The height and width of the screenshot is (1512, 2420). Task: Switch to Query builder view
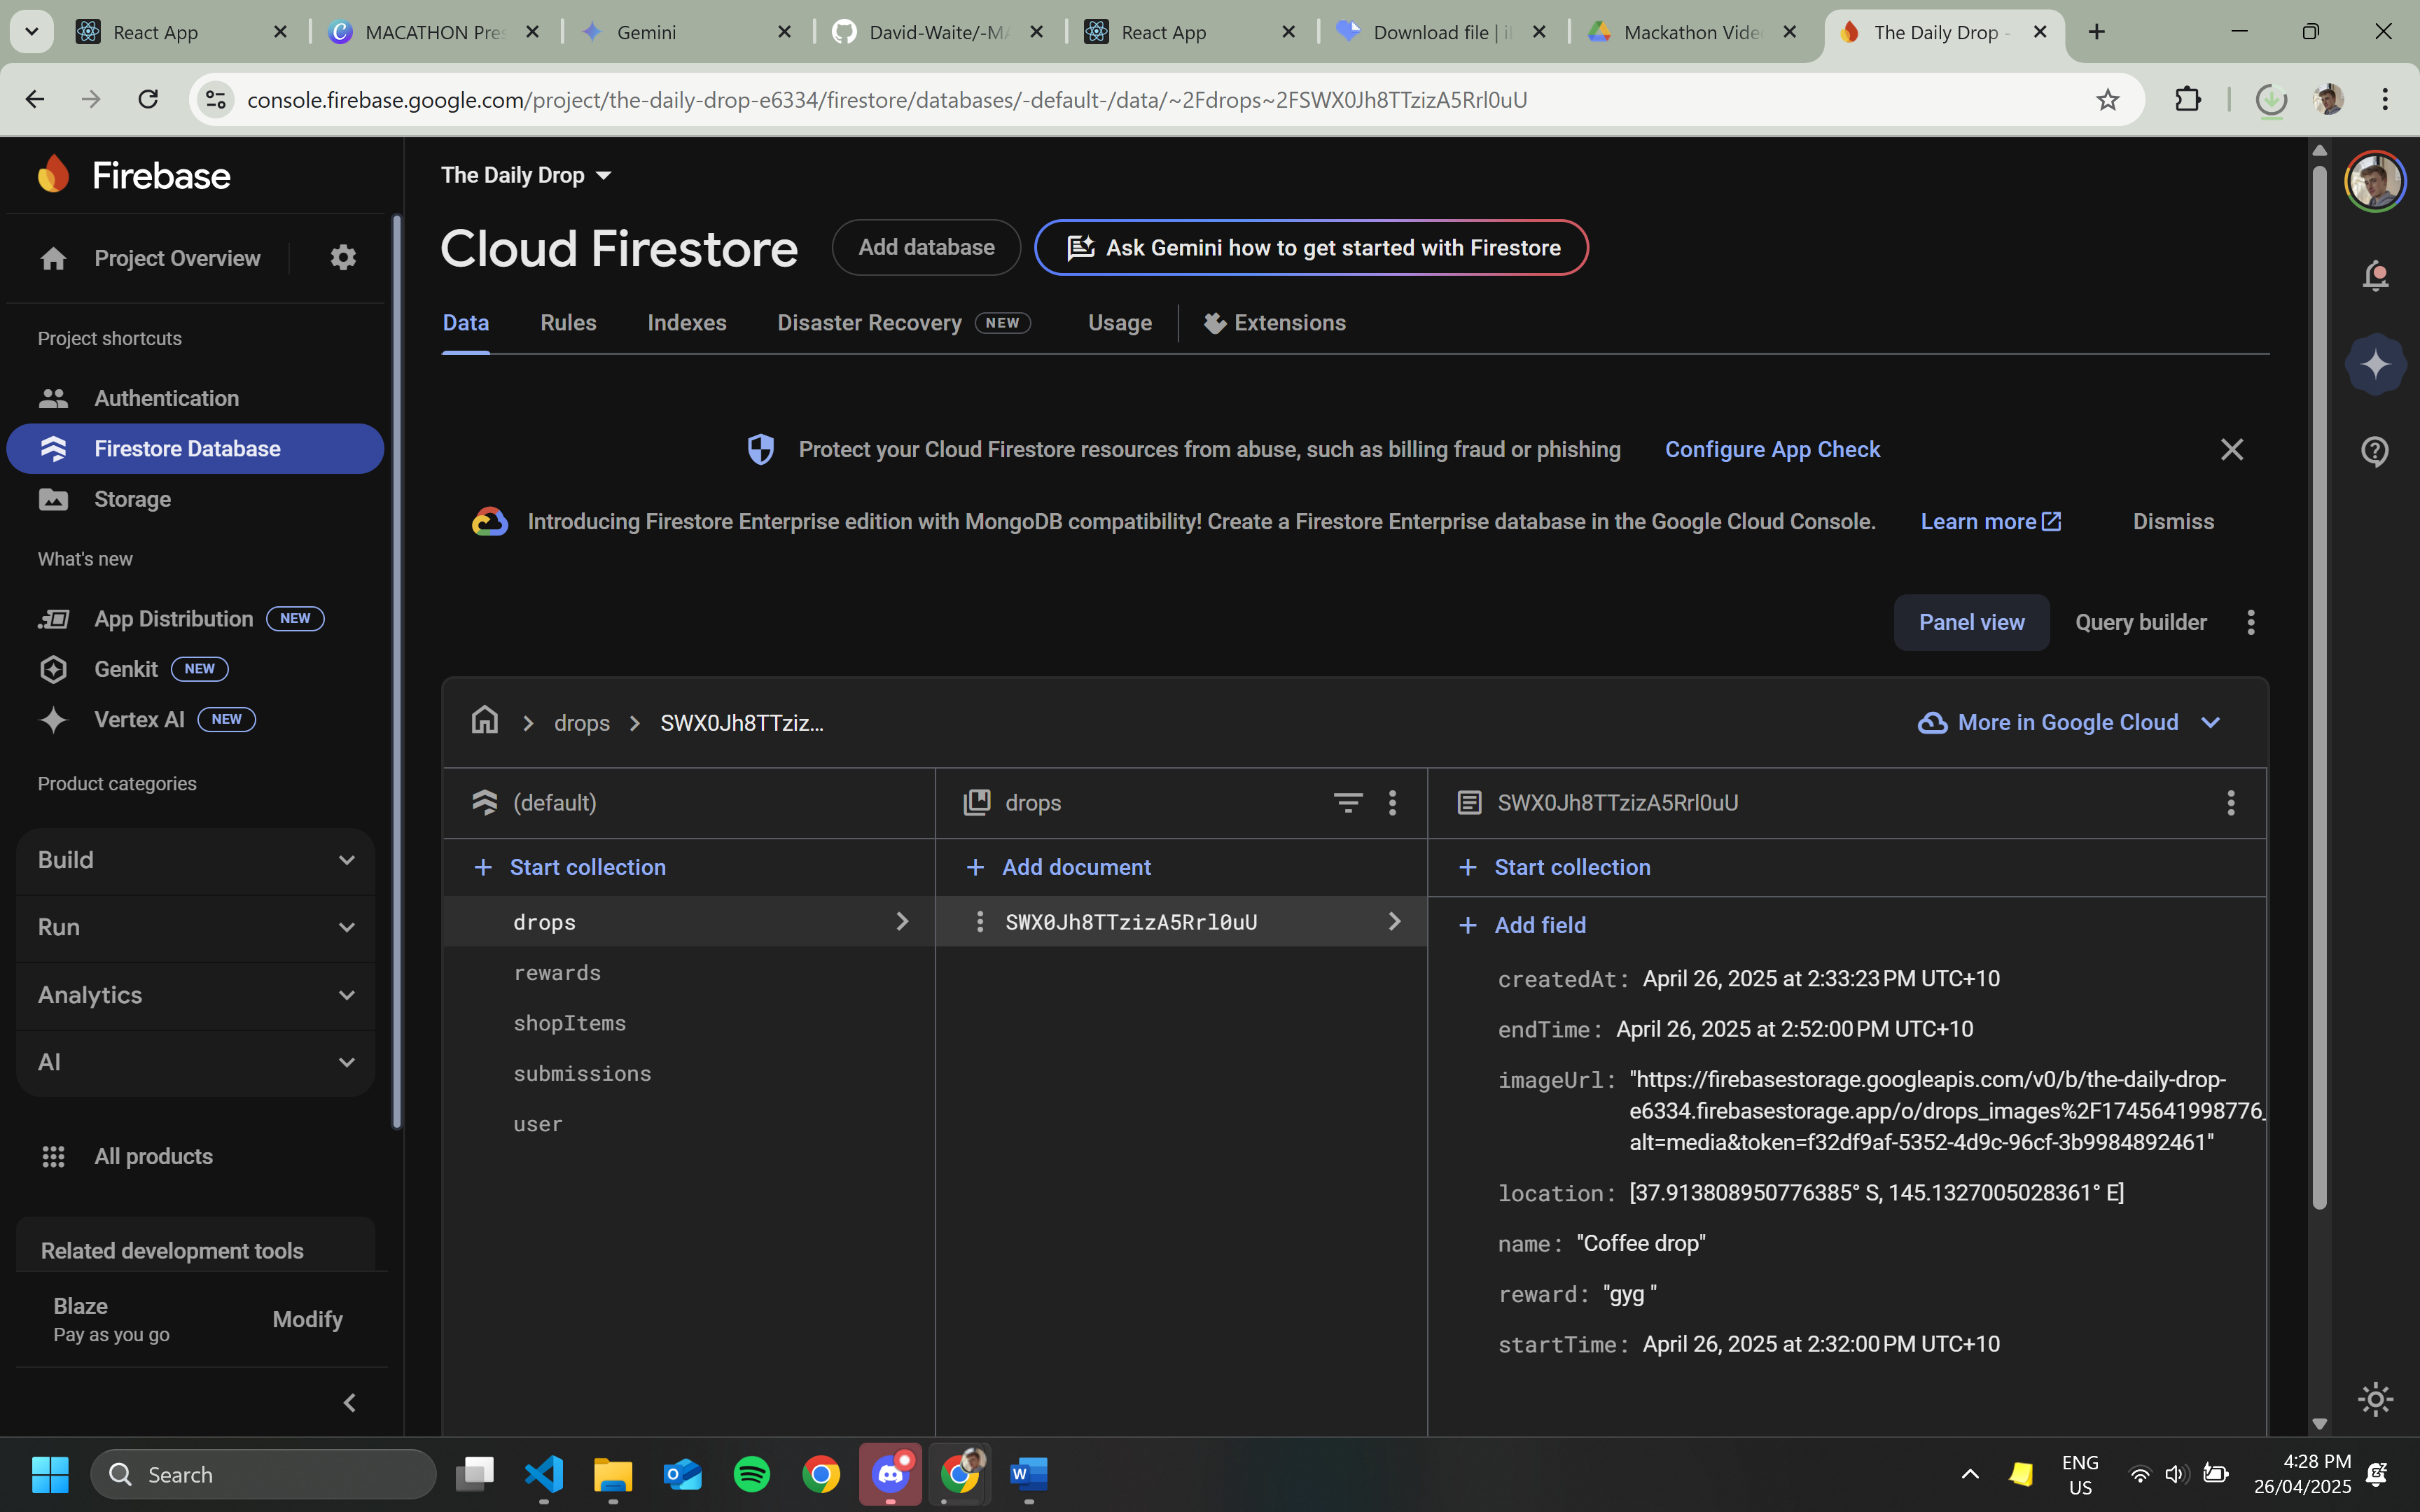(x=2140, y=622)
